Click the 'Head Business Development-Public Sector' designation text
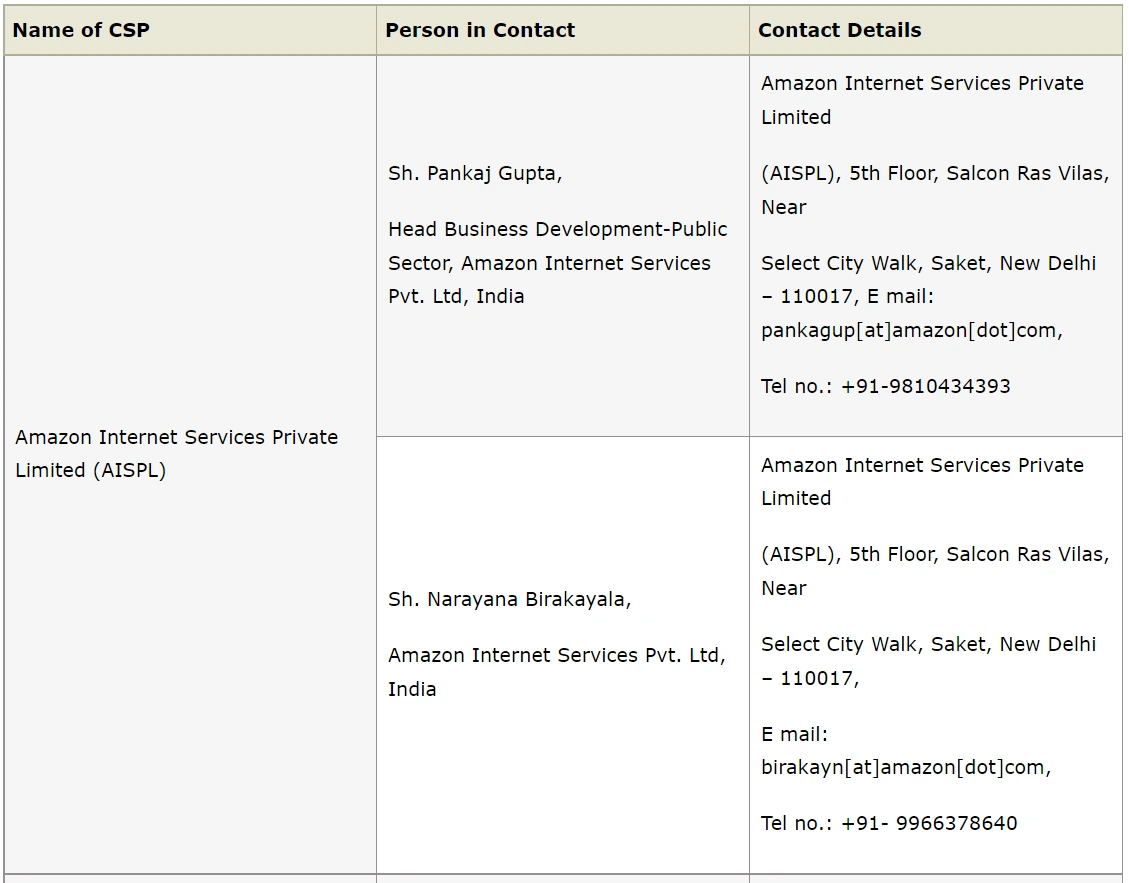 557,246
